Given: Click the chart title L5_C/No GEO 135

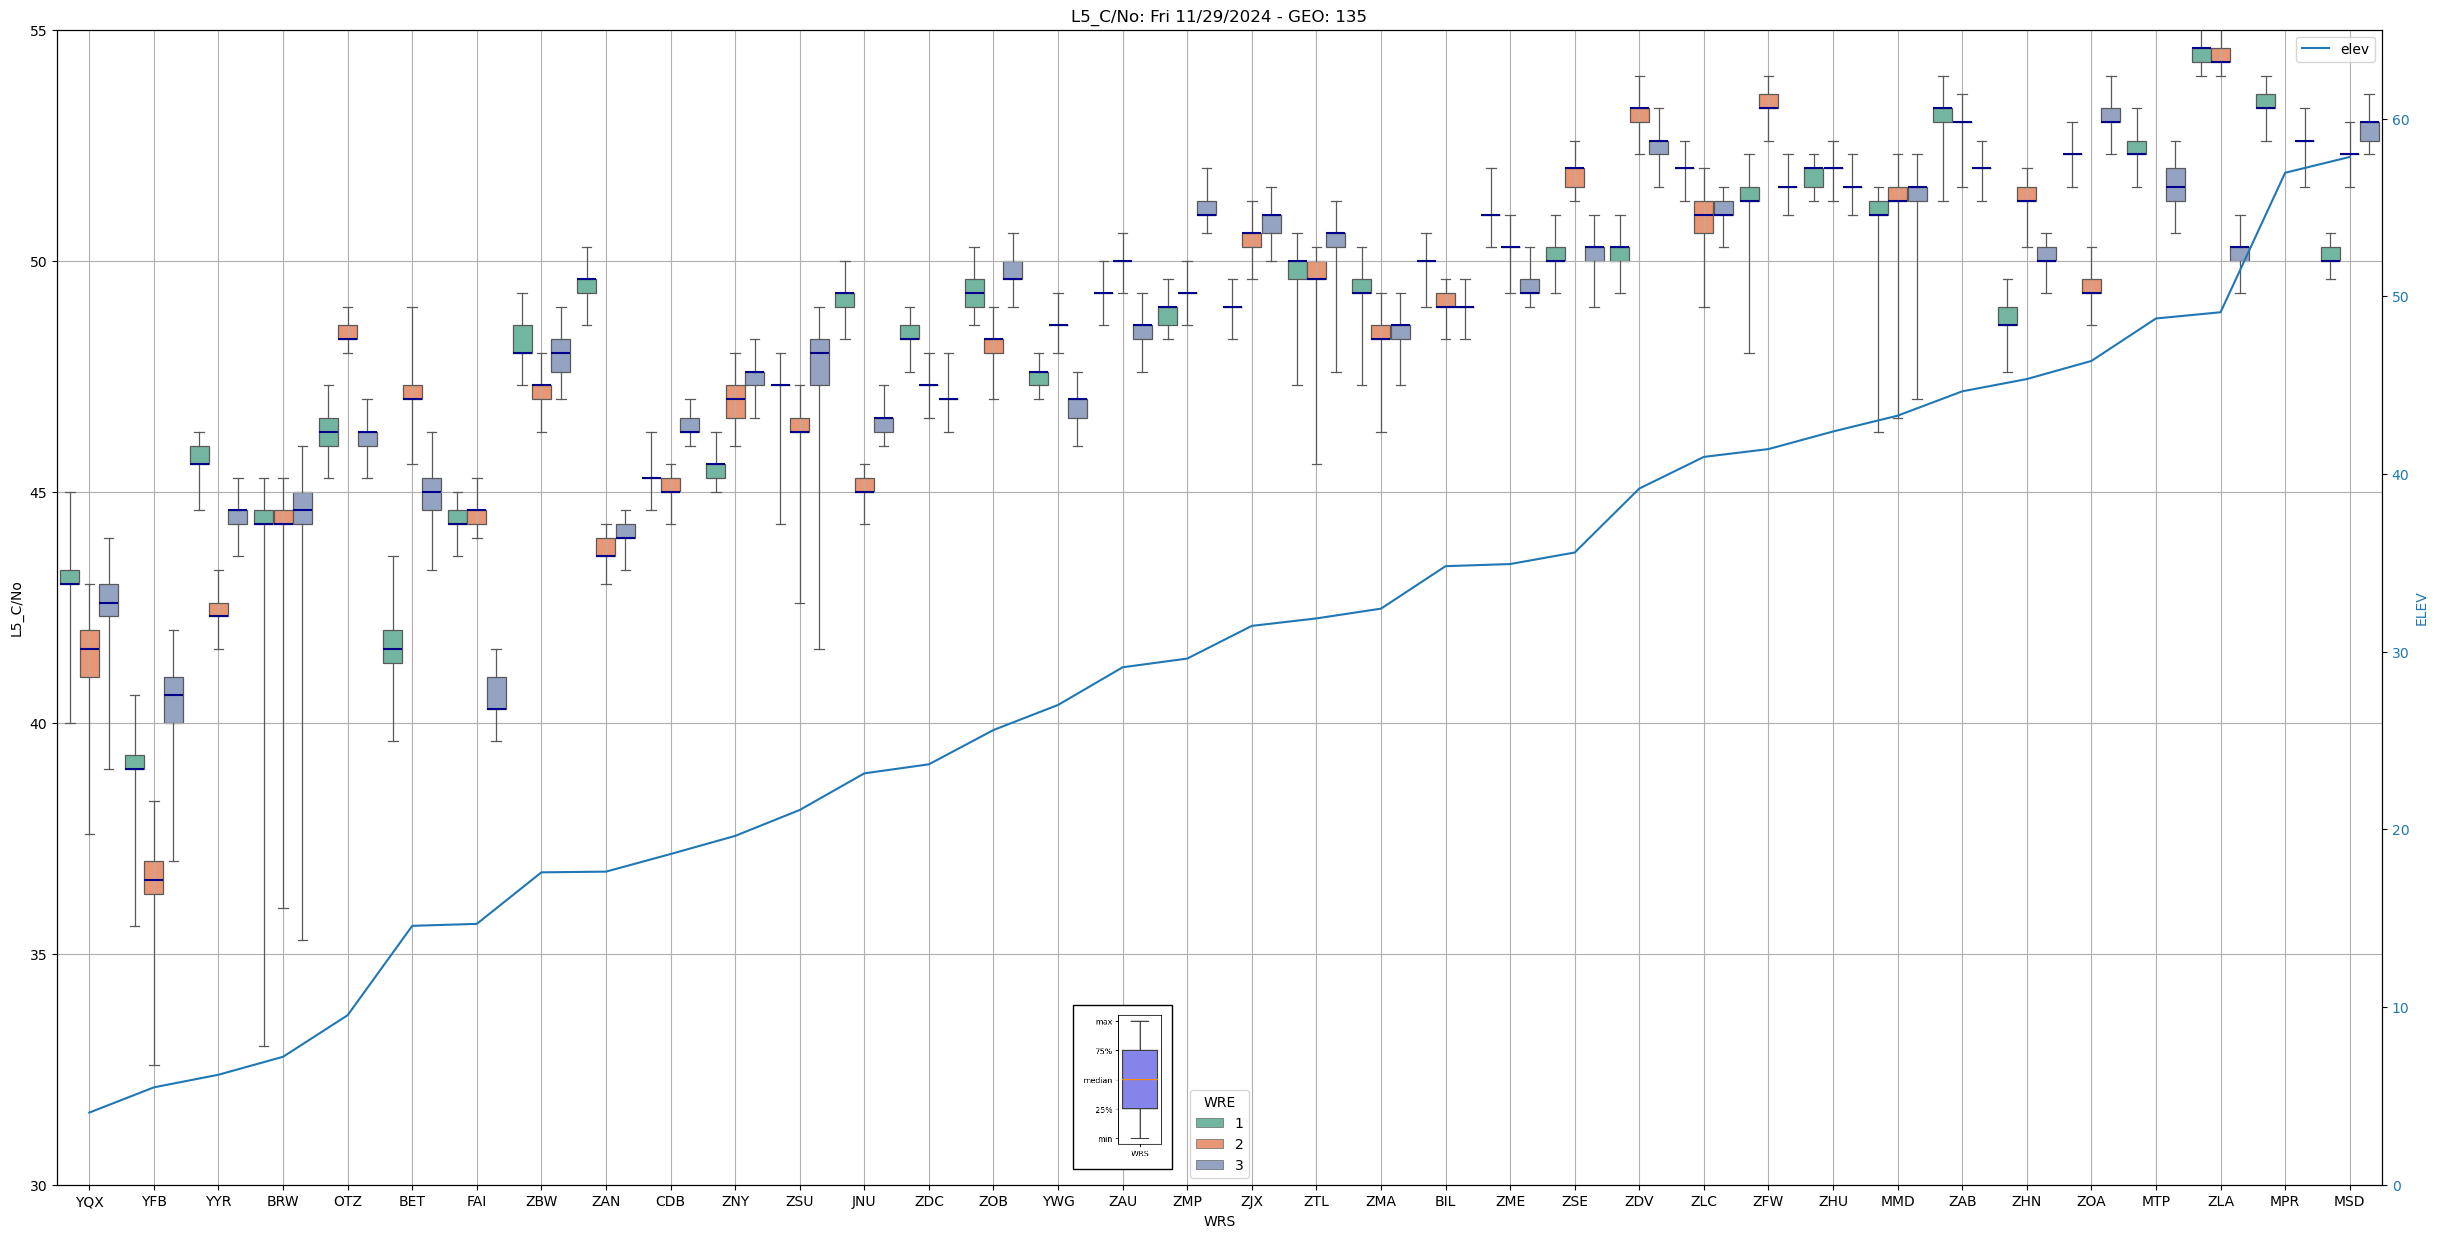Looking at the screenshot, I should 1218,16.
